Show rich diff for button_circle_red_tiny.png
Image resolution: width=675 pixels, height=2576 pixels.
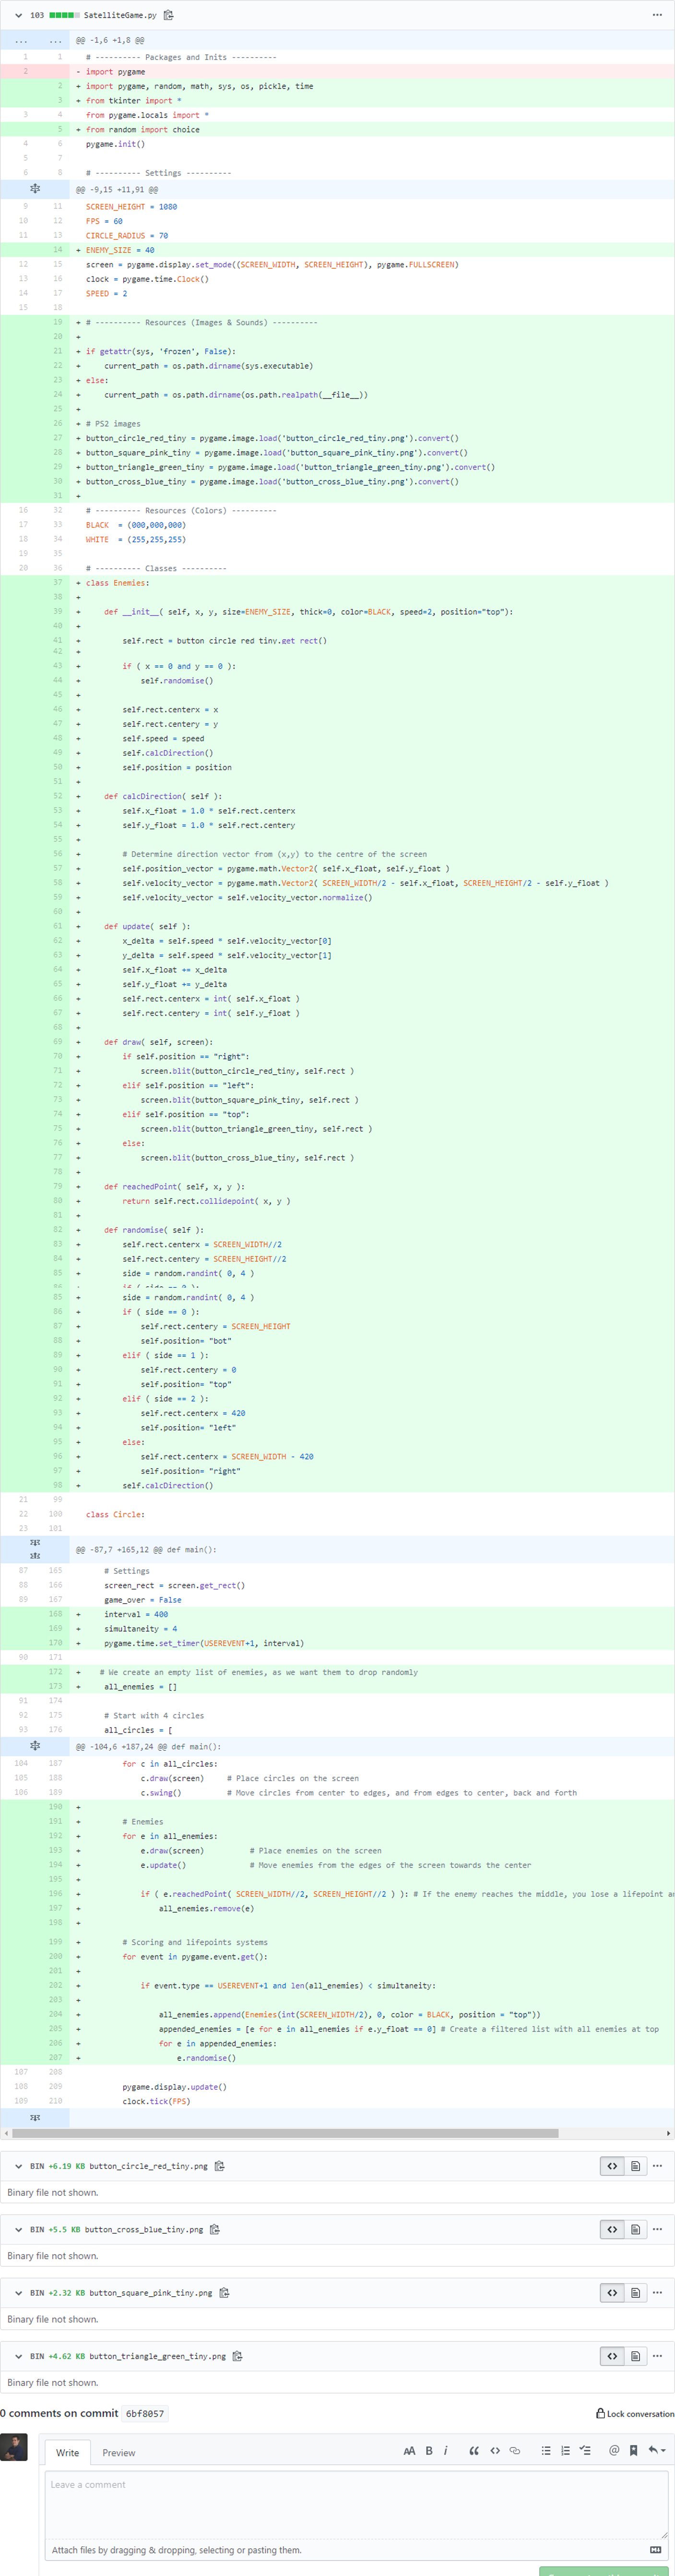635,2166
